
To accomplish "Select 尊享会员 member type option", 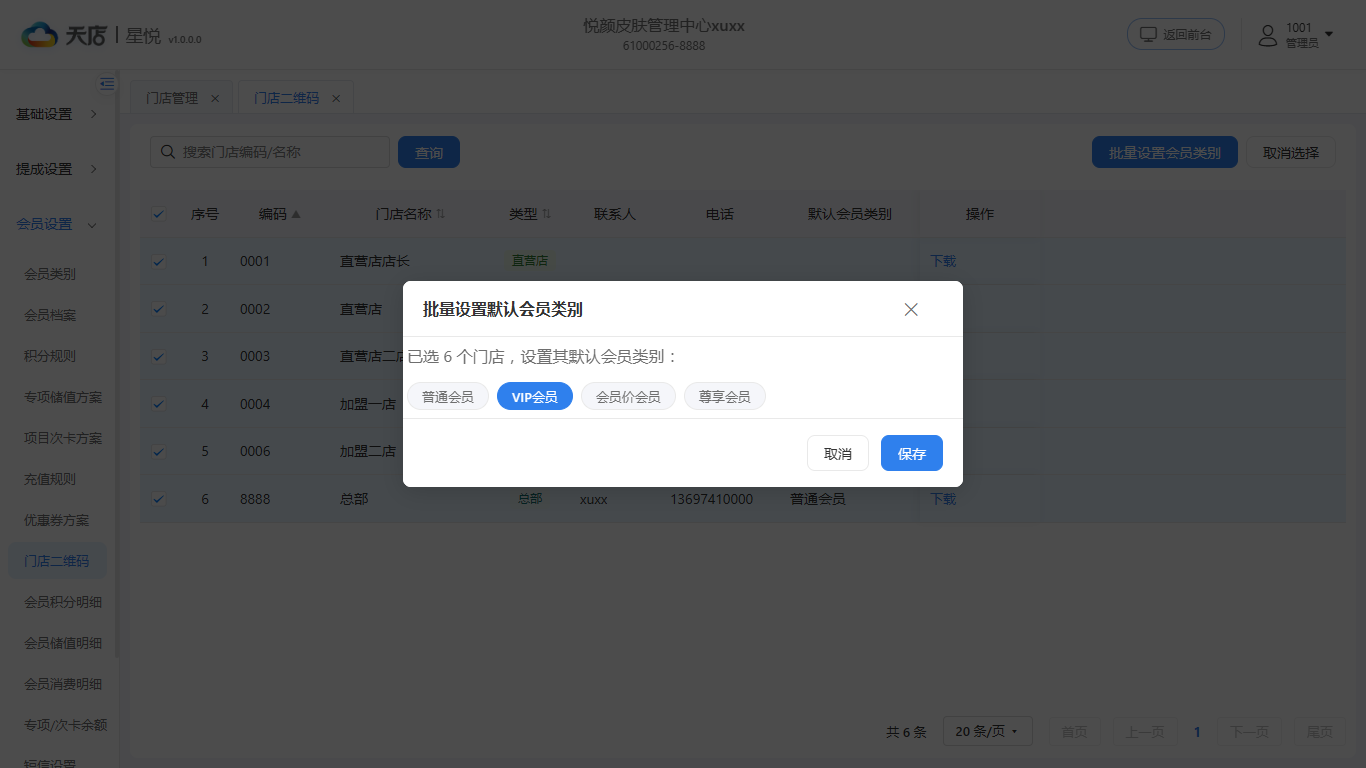I will point(725,396).
